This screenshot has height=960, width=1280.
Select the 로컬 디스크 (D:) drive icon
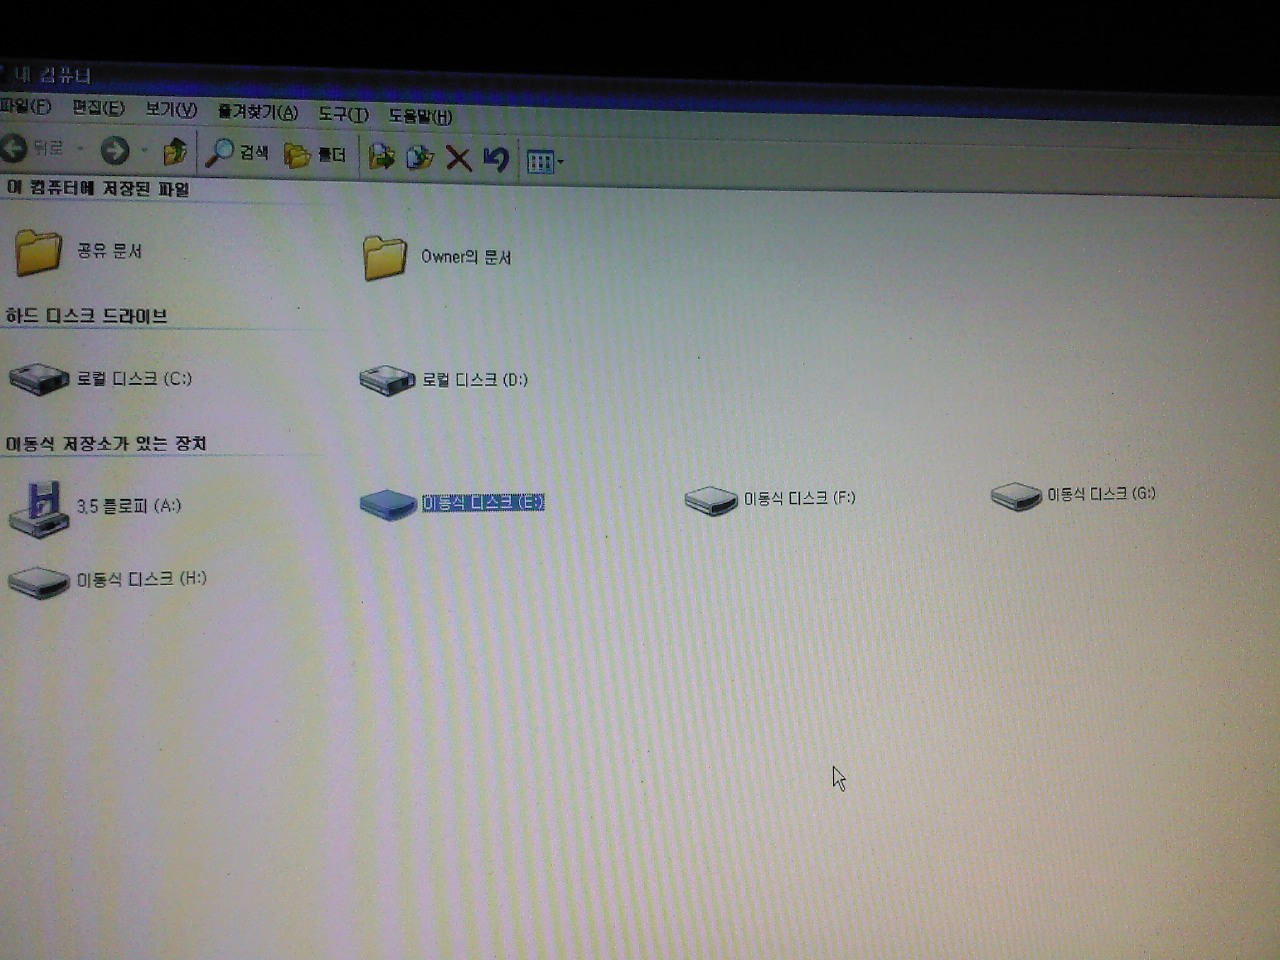coord(387,380)
